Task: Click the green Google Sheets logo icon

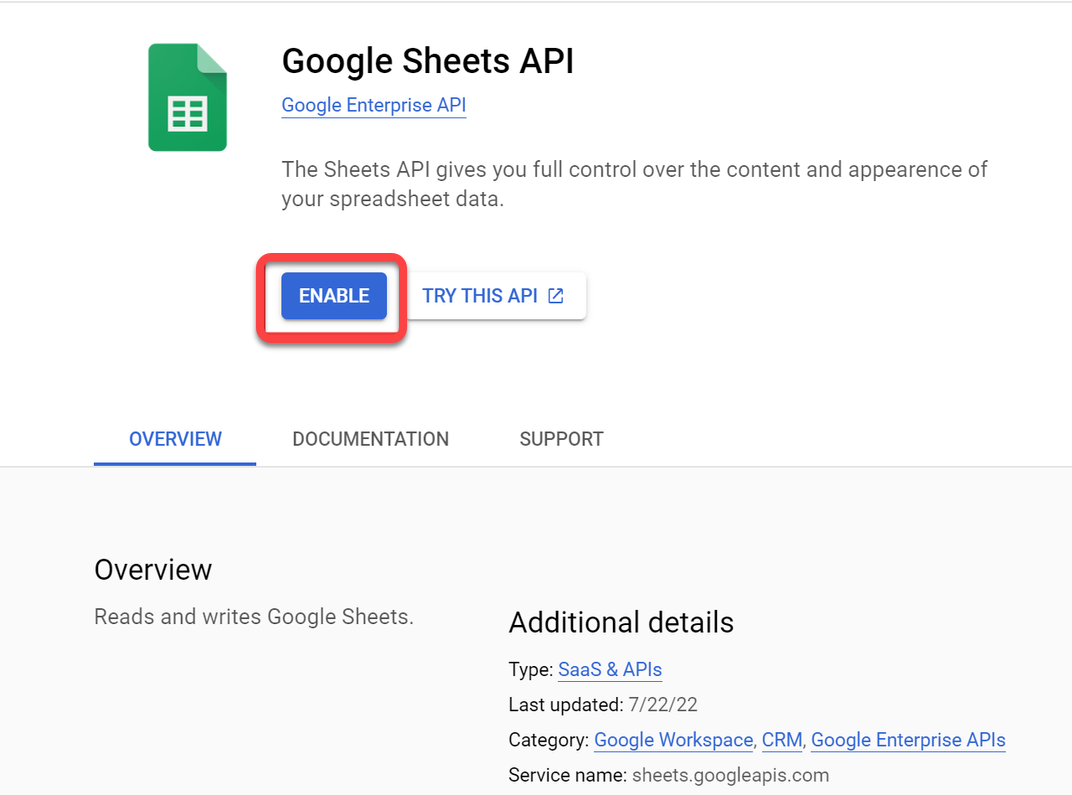Action: click(x=187, y=97)
